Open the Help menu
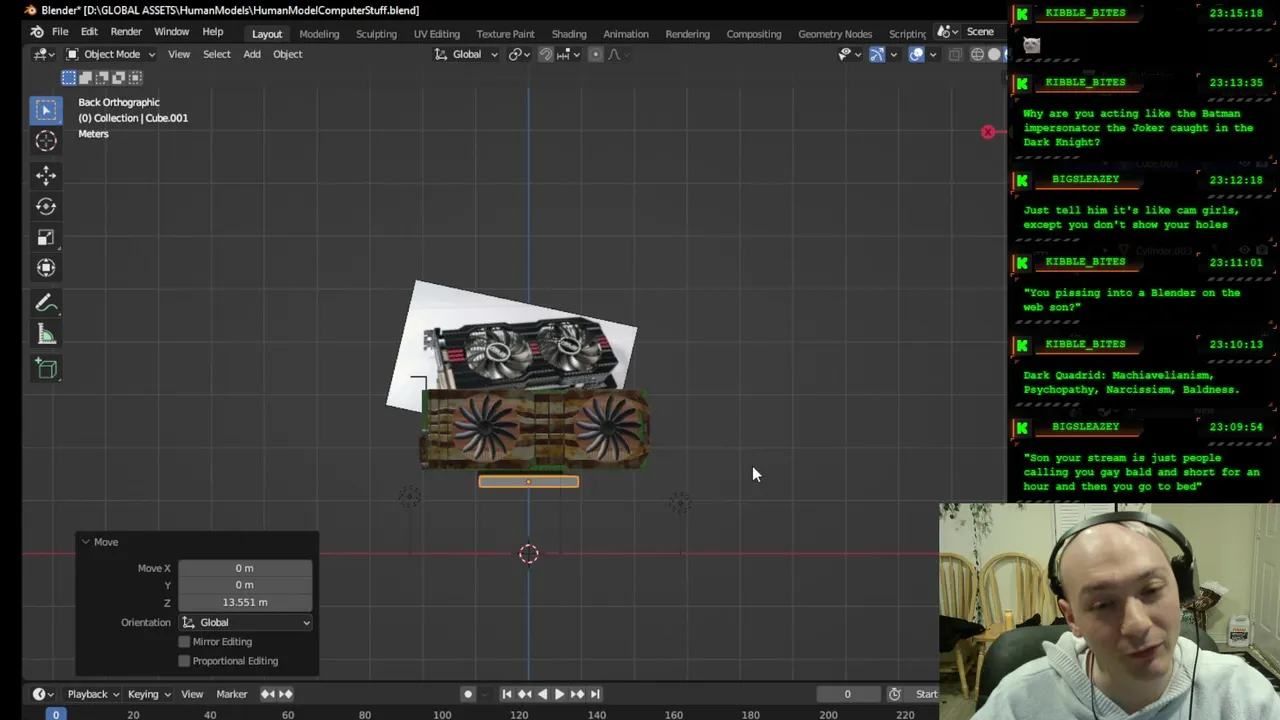The height and width of the screenshot is (720, 1280). (213, 32)
